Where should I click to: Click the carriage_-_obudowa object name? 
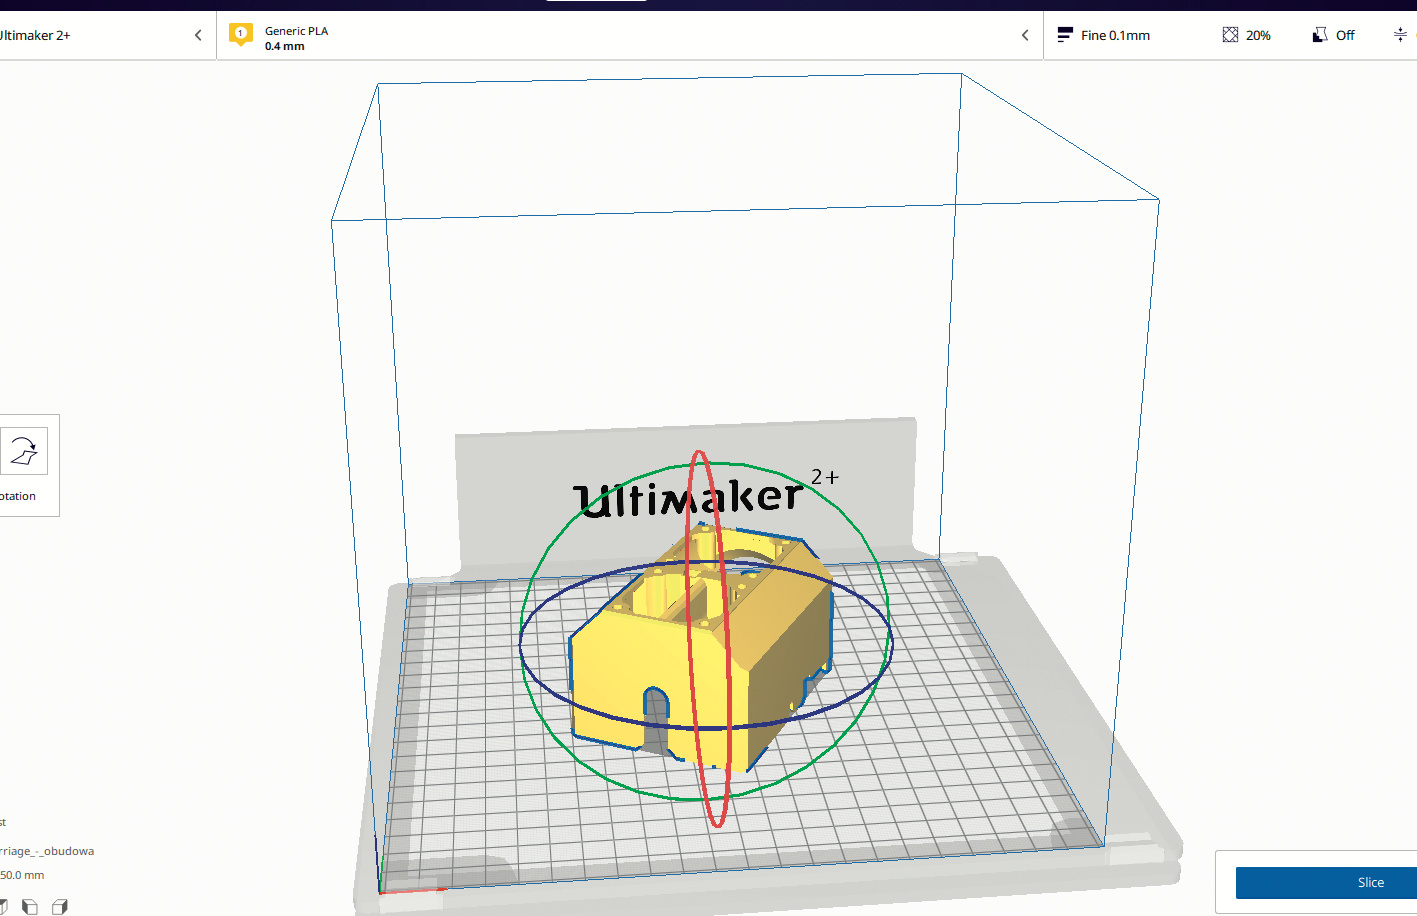(47, 851)
